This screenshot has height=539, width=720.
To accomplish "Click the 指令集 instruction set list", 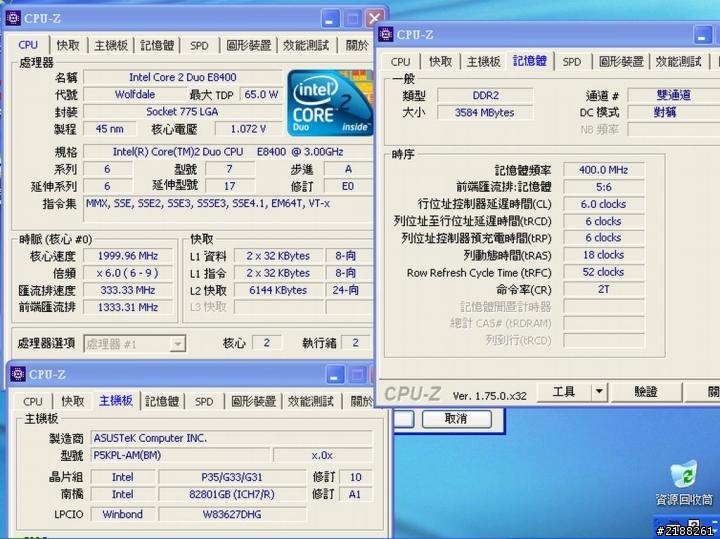I will (228, 209).
